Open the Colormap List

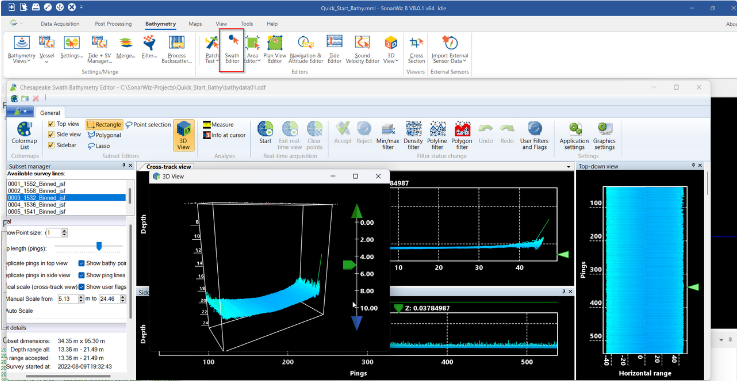24,136
